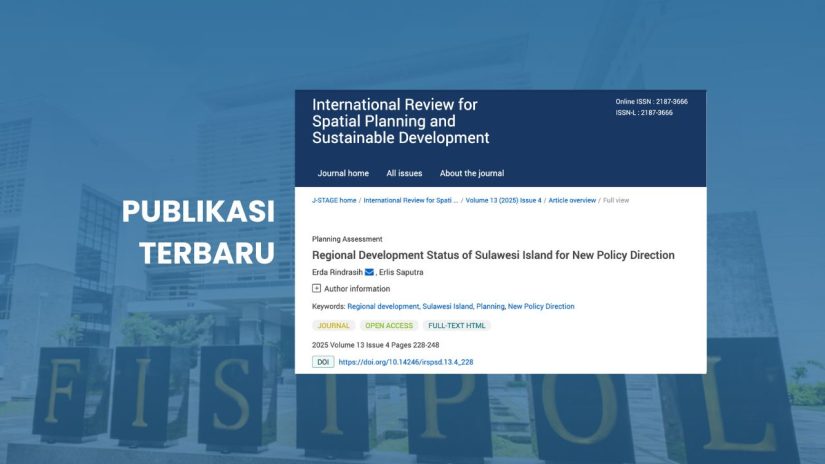Select the Planning keyword link
825x464 pixels.
tap(490, 306)
